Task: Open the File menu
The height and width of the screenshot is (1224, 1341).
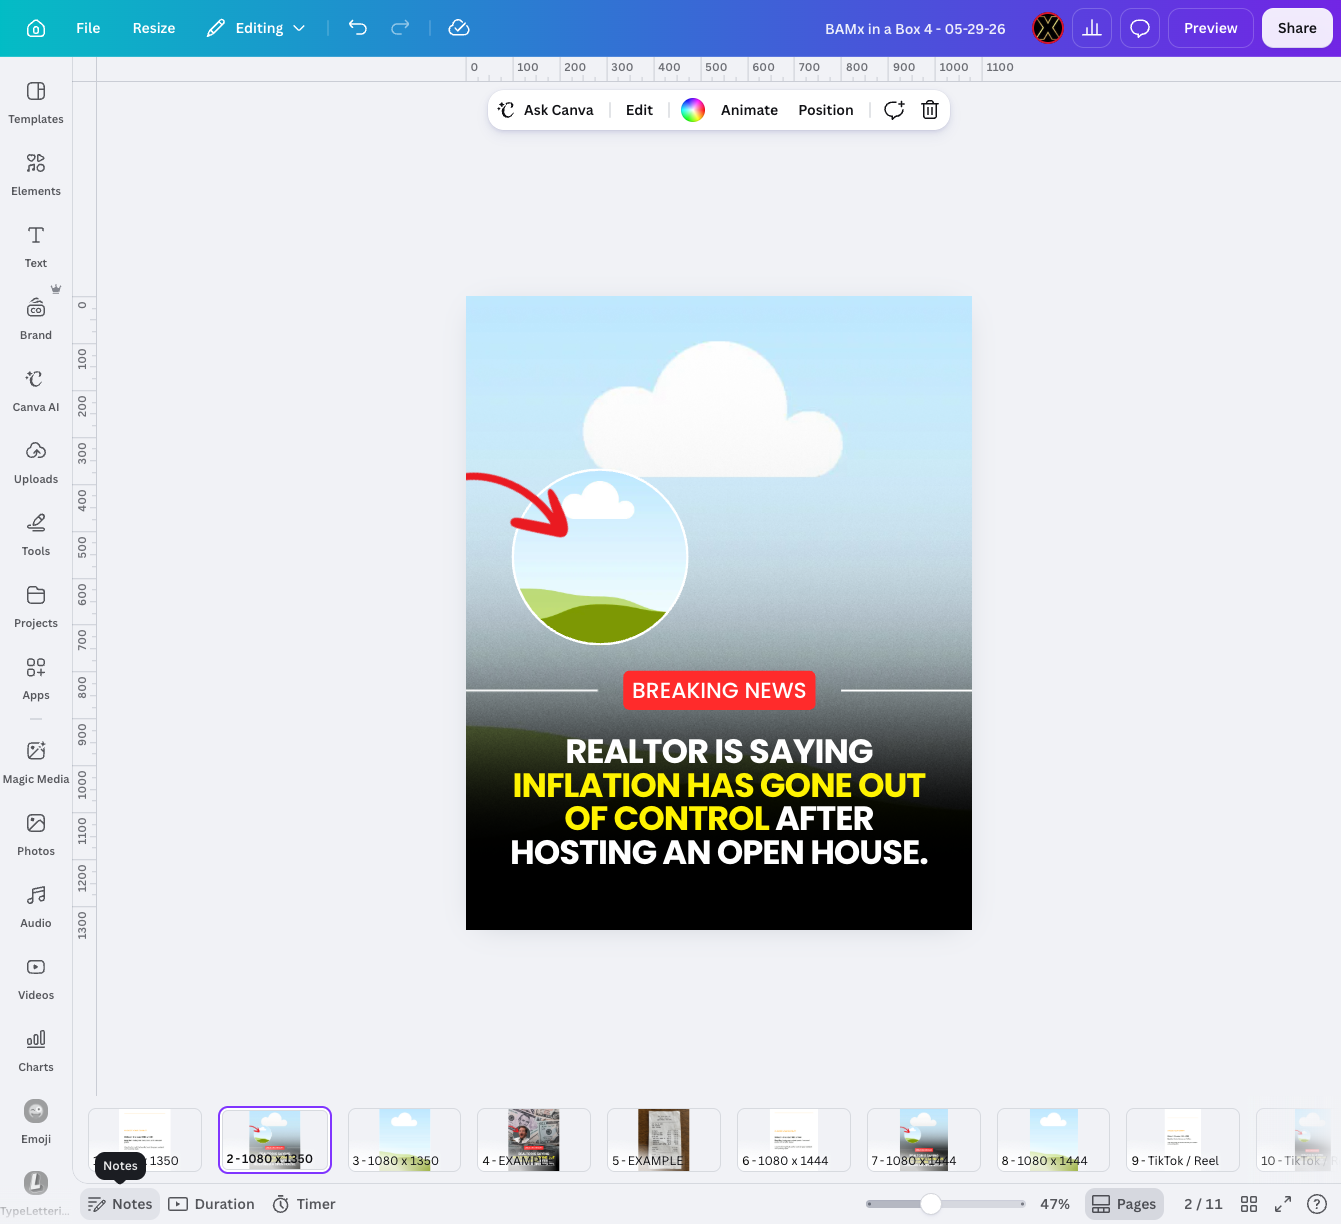Action: click(x=88, y=28)
